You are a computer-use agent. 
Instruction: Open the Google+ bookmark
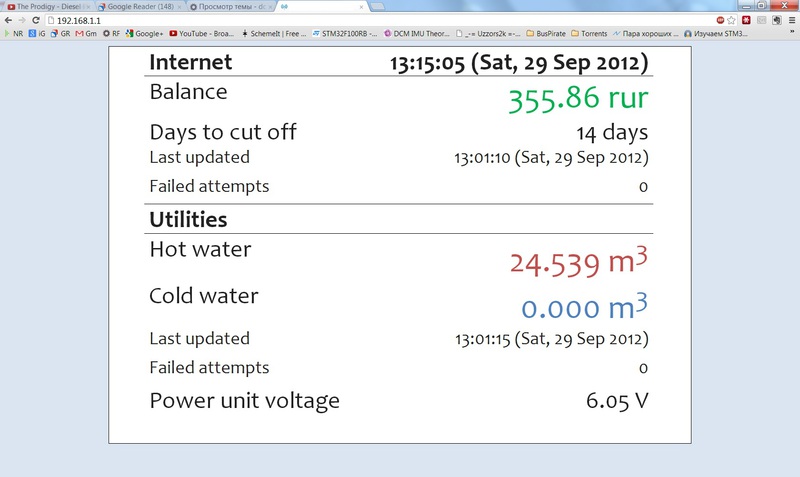(148, 33)
